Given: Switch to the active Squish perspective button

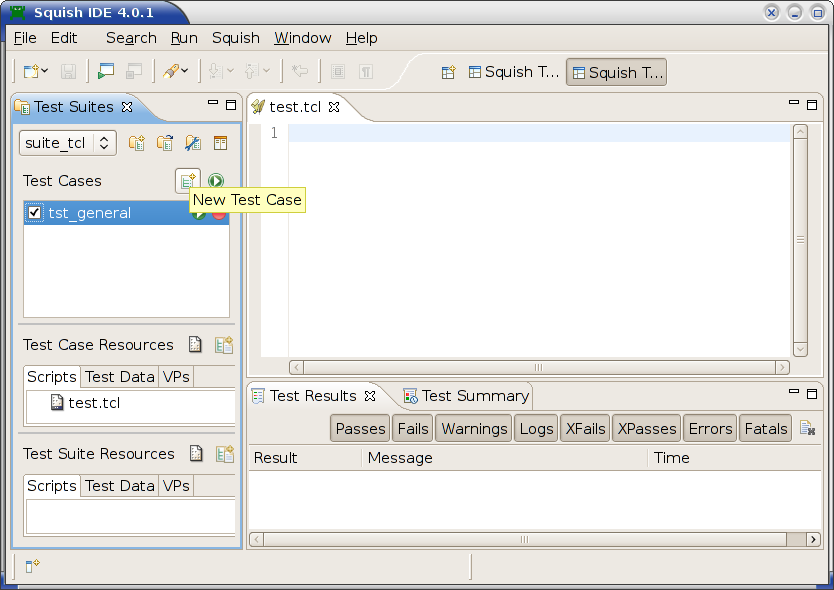Looking at the screenshot, I should tap(616, 71).
